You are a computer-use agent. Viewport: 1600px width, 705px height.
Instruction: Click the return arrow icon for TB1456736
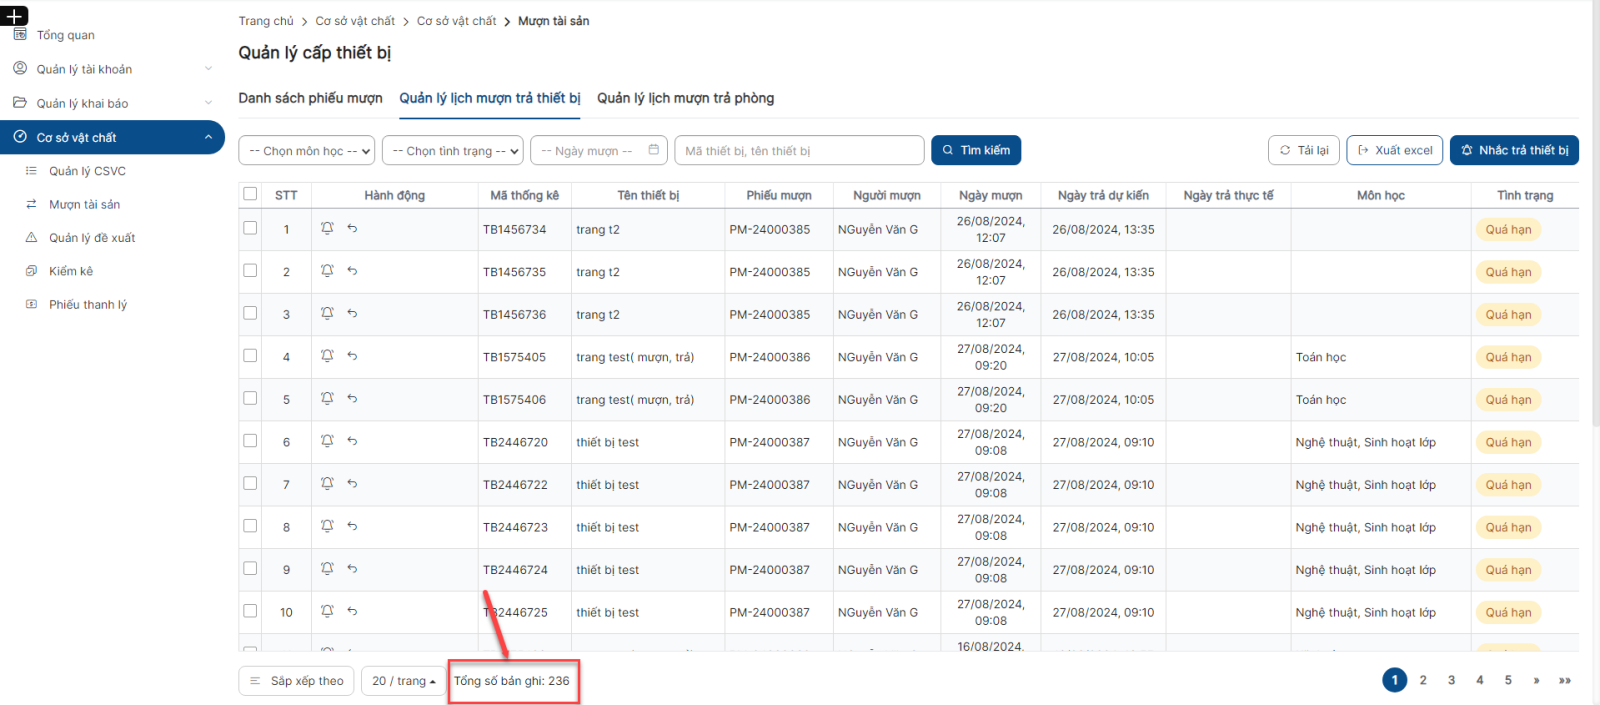pyautogui.click(x=352, y=313)
